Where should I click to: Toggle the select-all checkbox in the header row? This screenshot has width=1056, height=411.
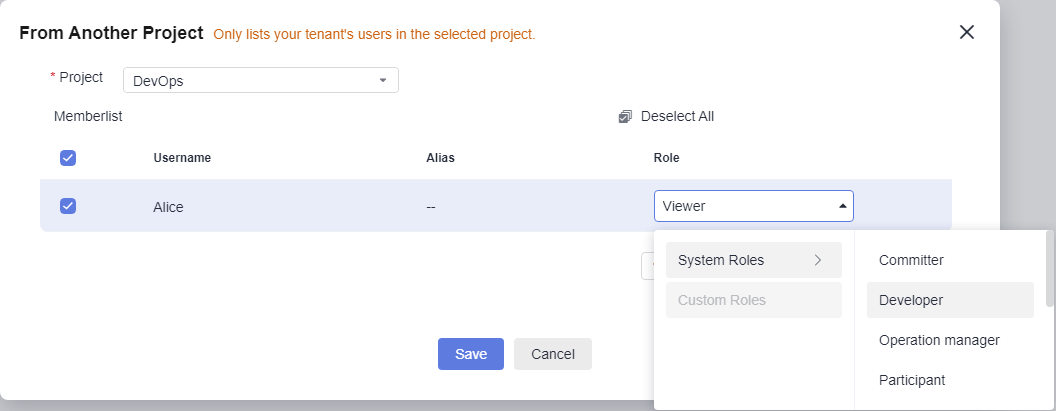68,158
